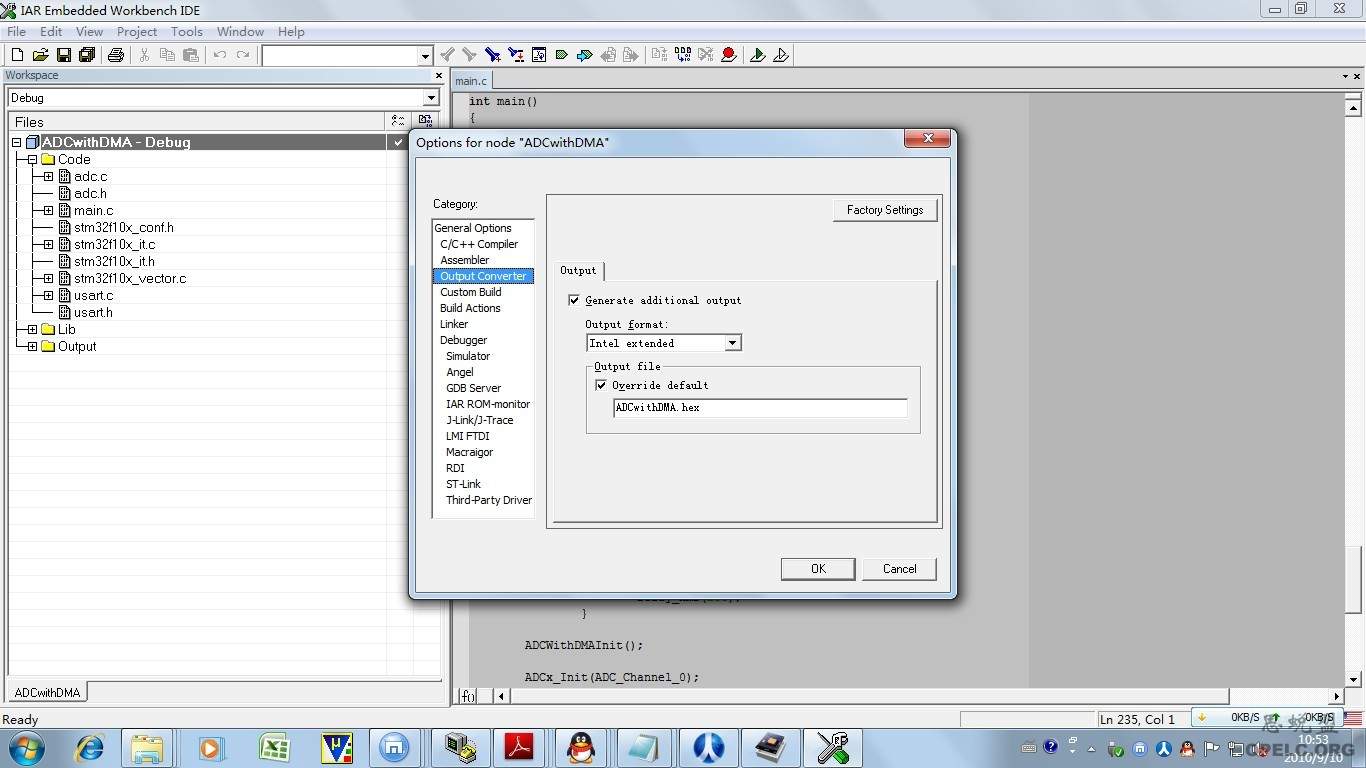Click the editor horizontal scrollbar left arrow
Image resolution: width=1366 pixels, height=768 pixels.
tap(501, 696)
